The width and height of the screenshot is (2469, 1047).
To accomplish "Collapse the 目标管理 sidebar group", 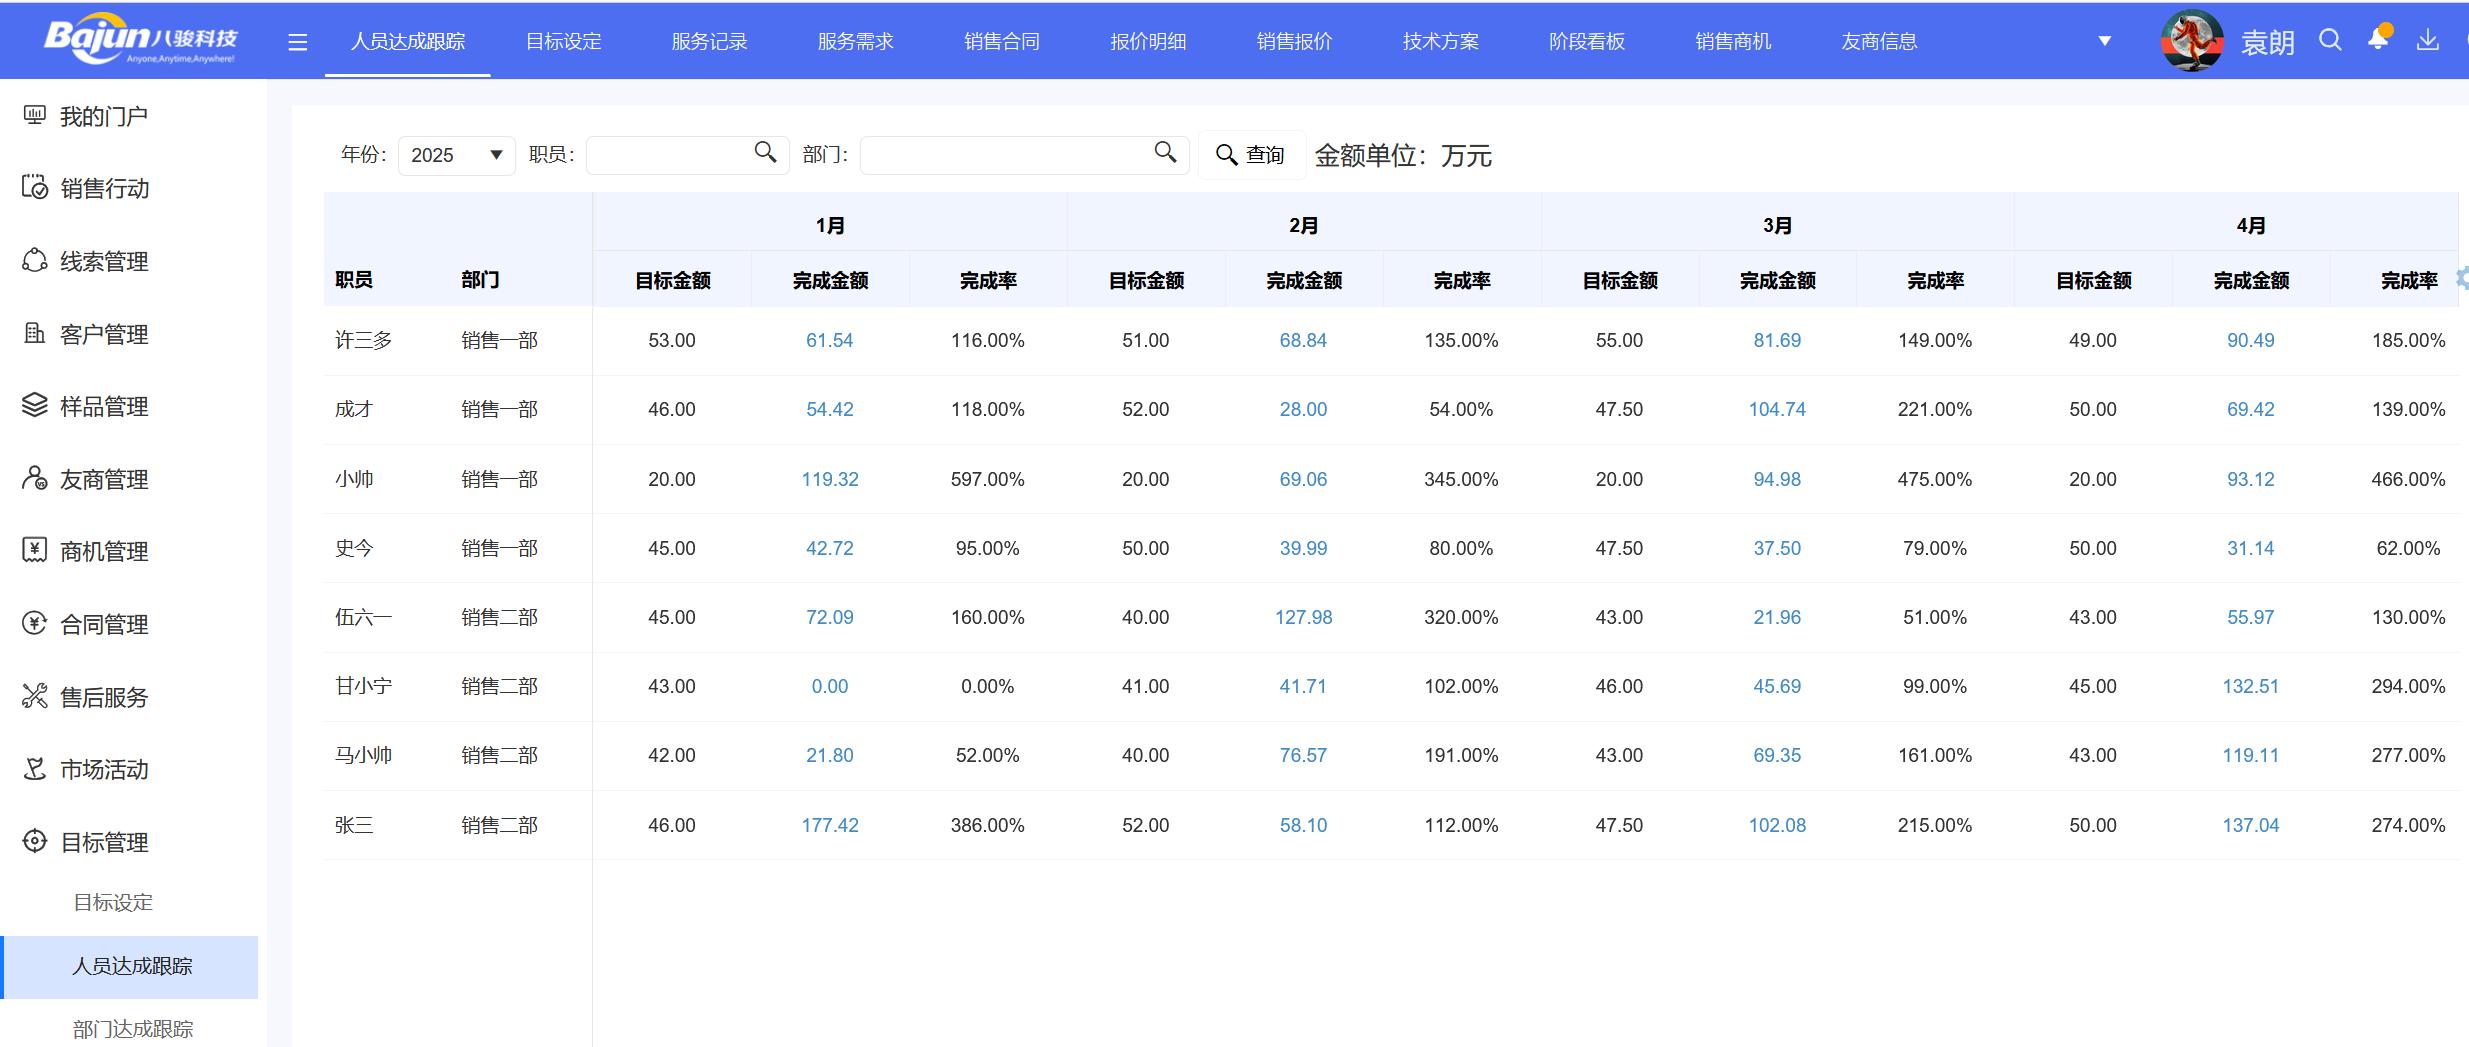I will click(103, 842).
